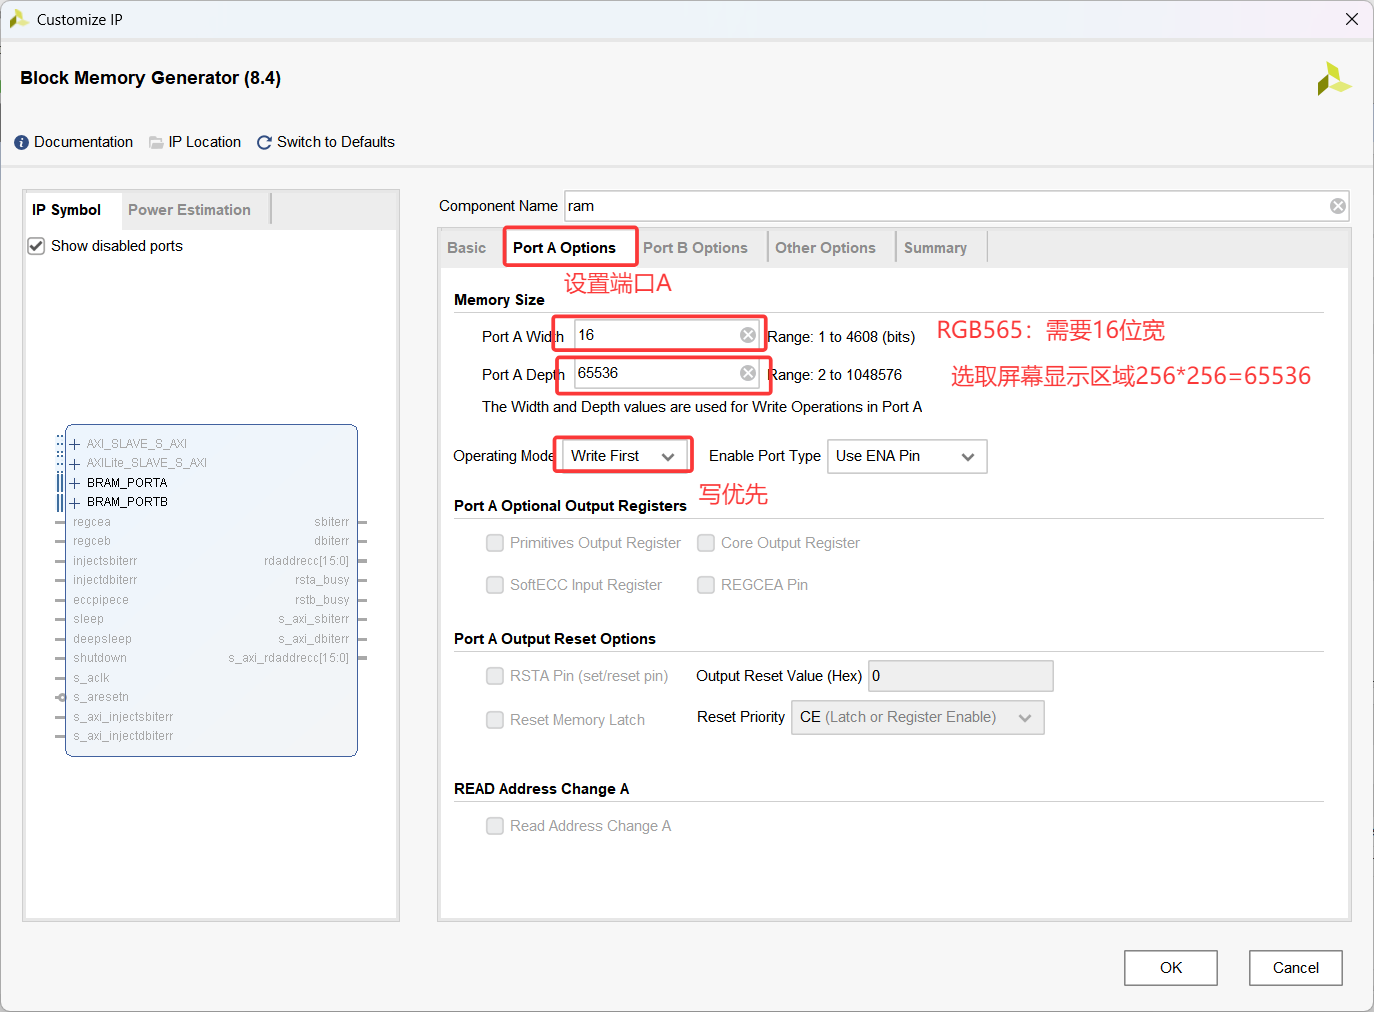Click the rsta_busy port label

(322, 580)
